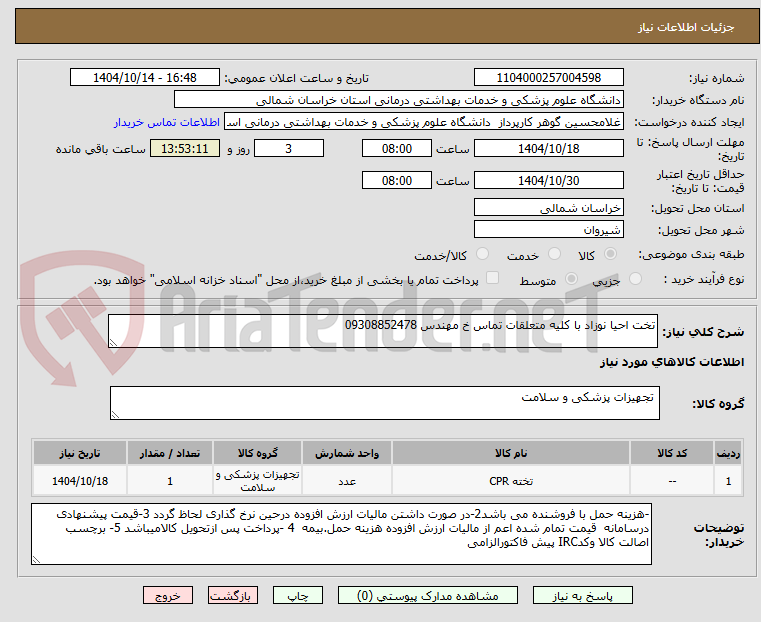Click the price validity date 1404/10/30 field
Image resolution: width=761 pixels, height=622 pixels.
548,180
